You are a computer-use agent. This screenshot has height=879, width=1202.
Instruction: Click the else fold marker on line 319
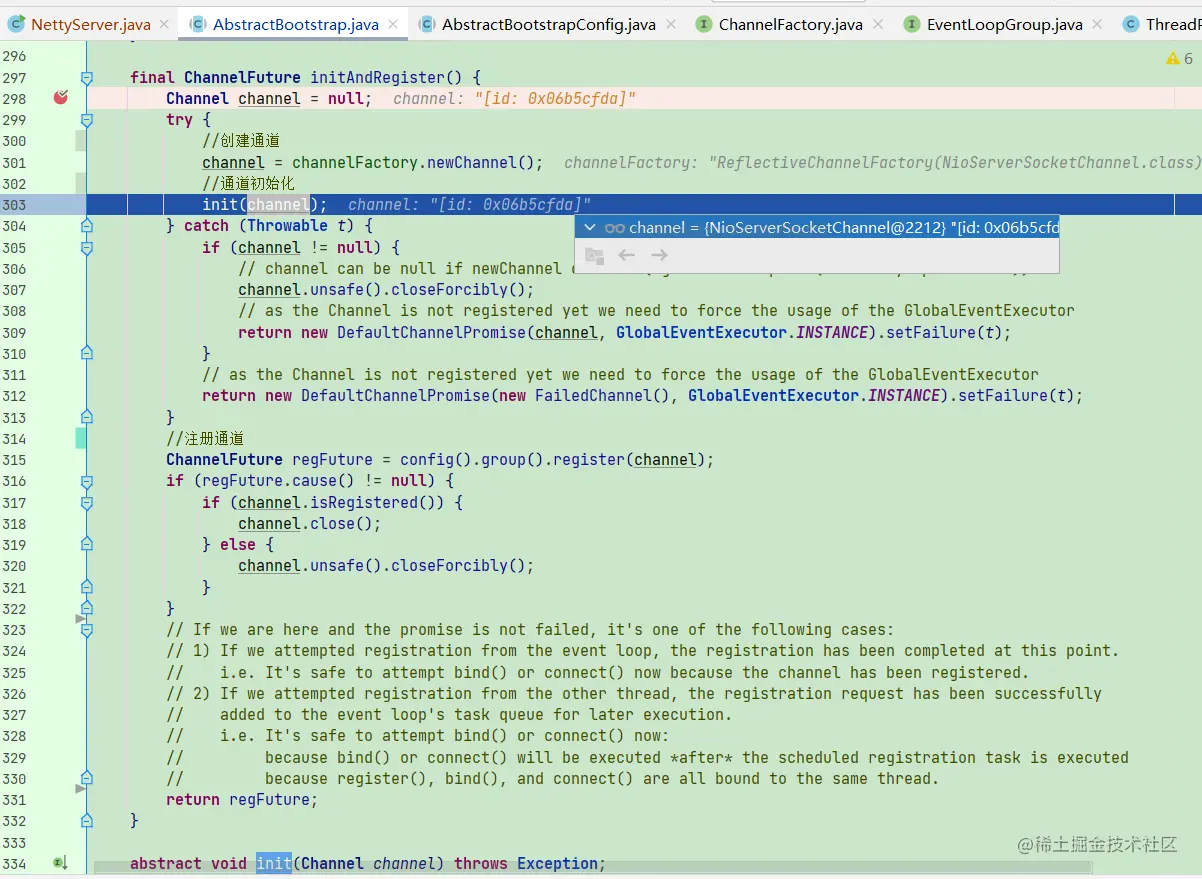(87, 545)
